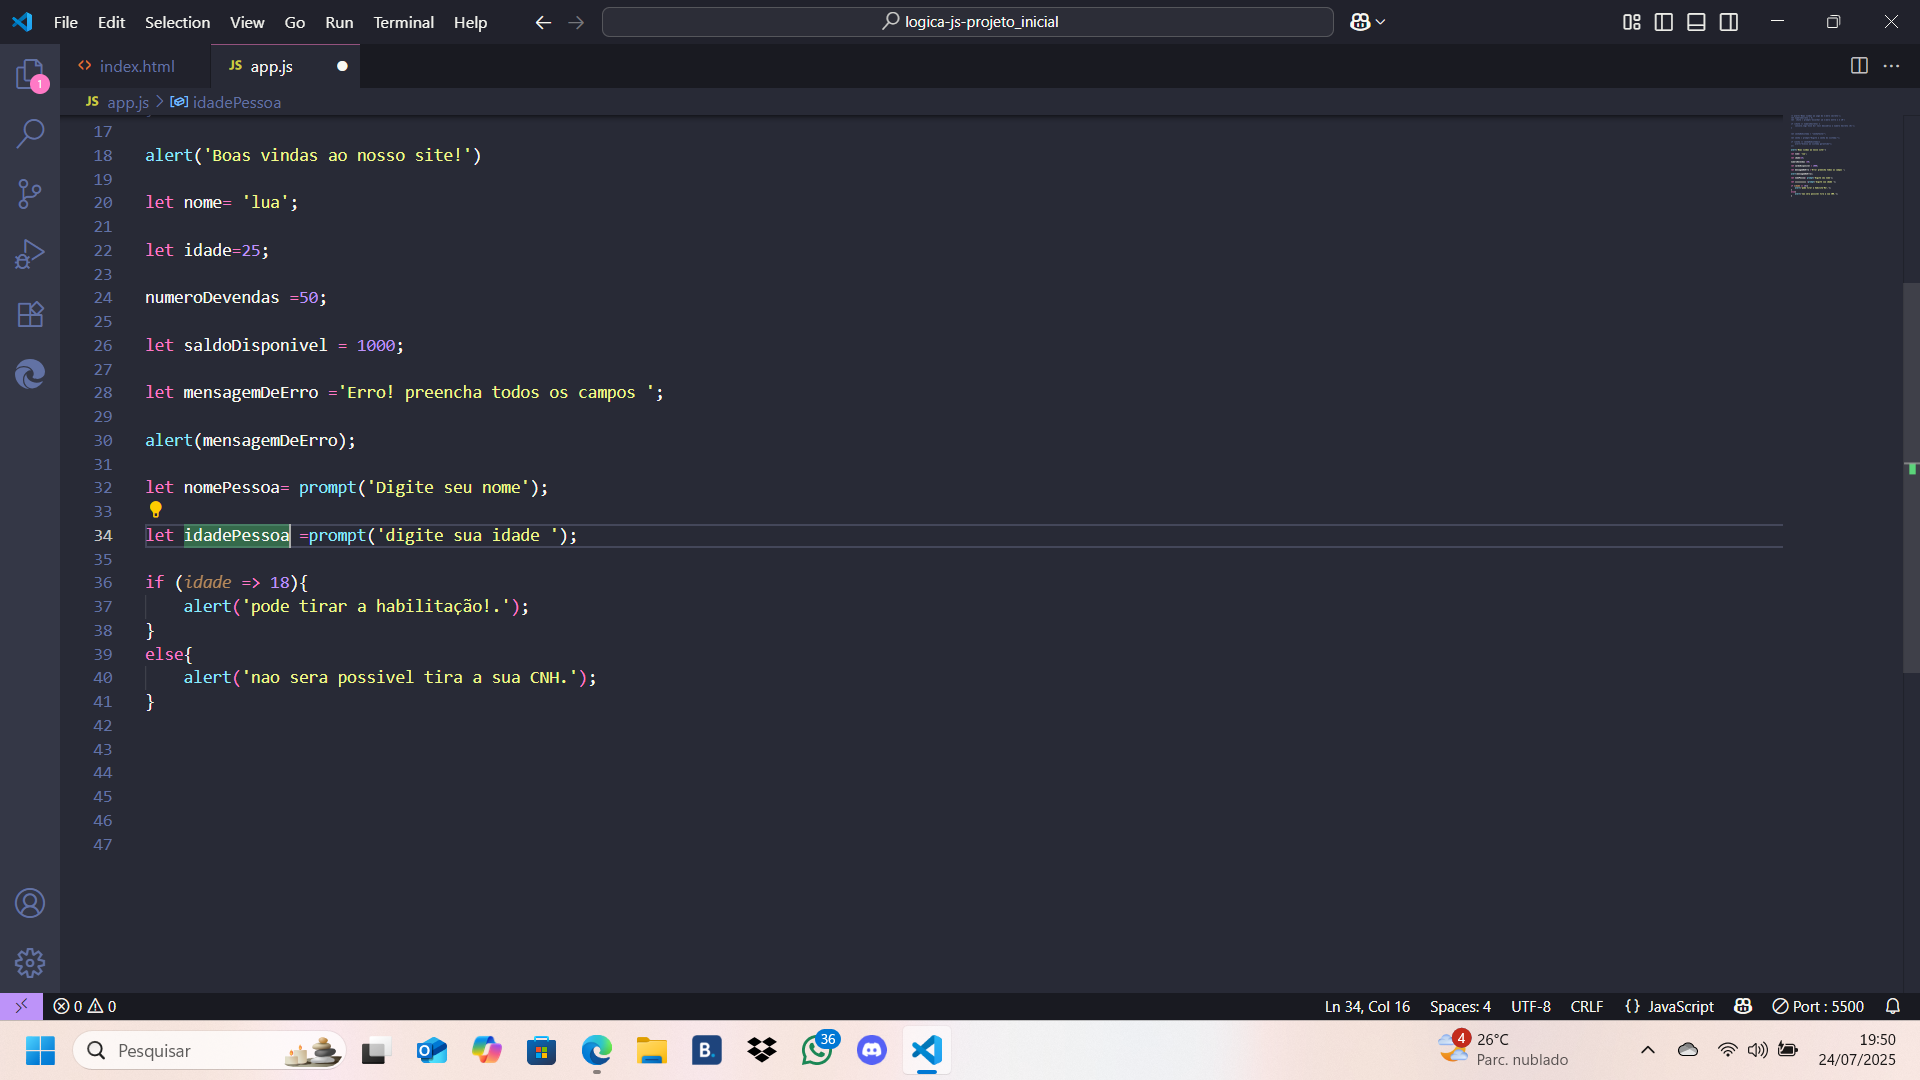The height and width of the screenshot is (1080, 1920).
Task: Change the UTF-8 encoding setting
Action: coord(1530,1006)
